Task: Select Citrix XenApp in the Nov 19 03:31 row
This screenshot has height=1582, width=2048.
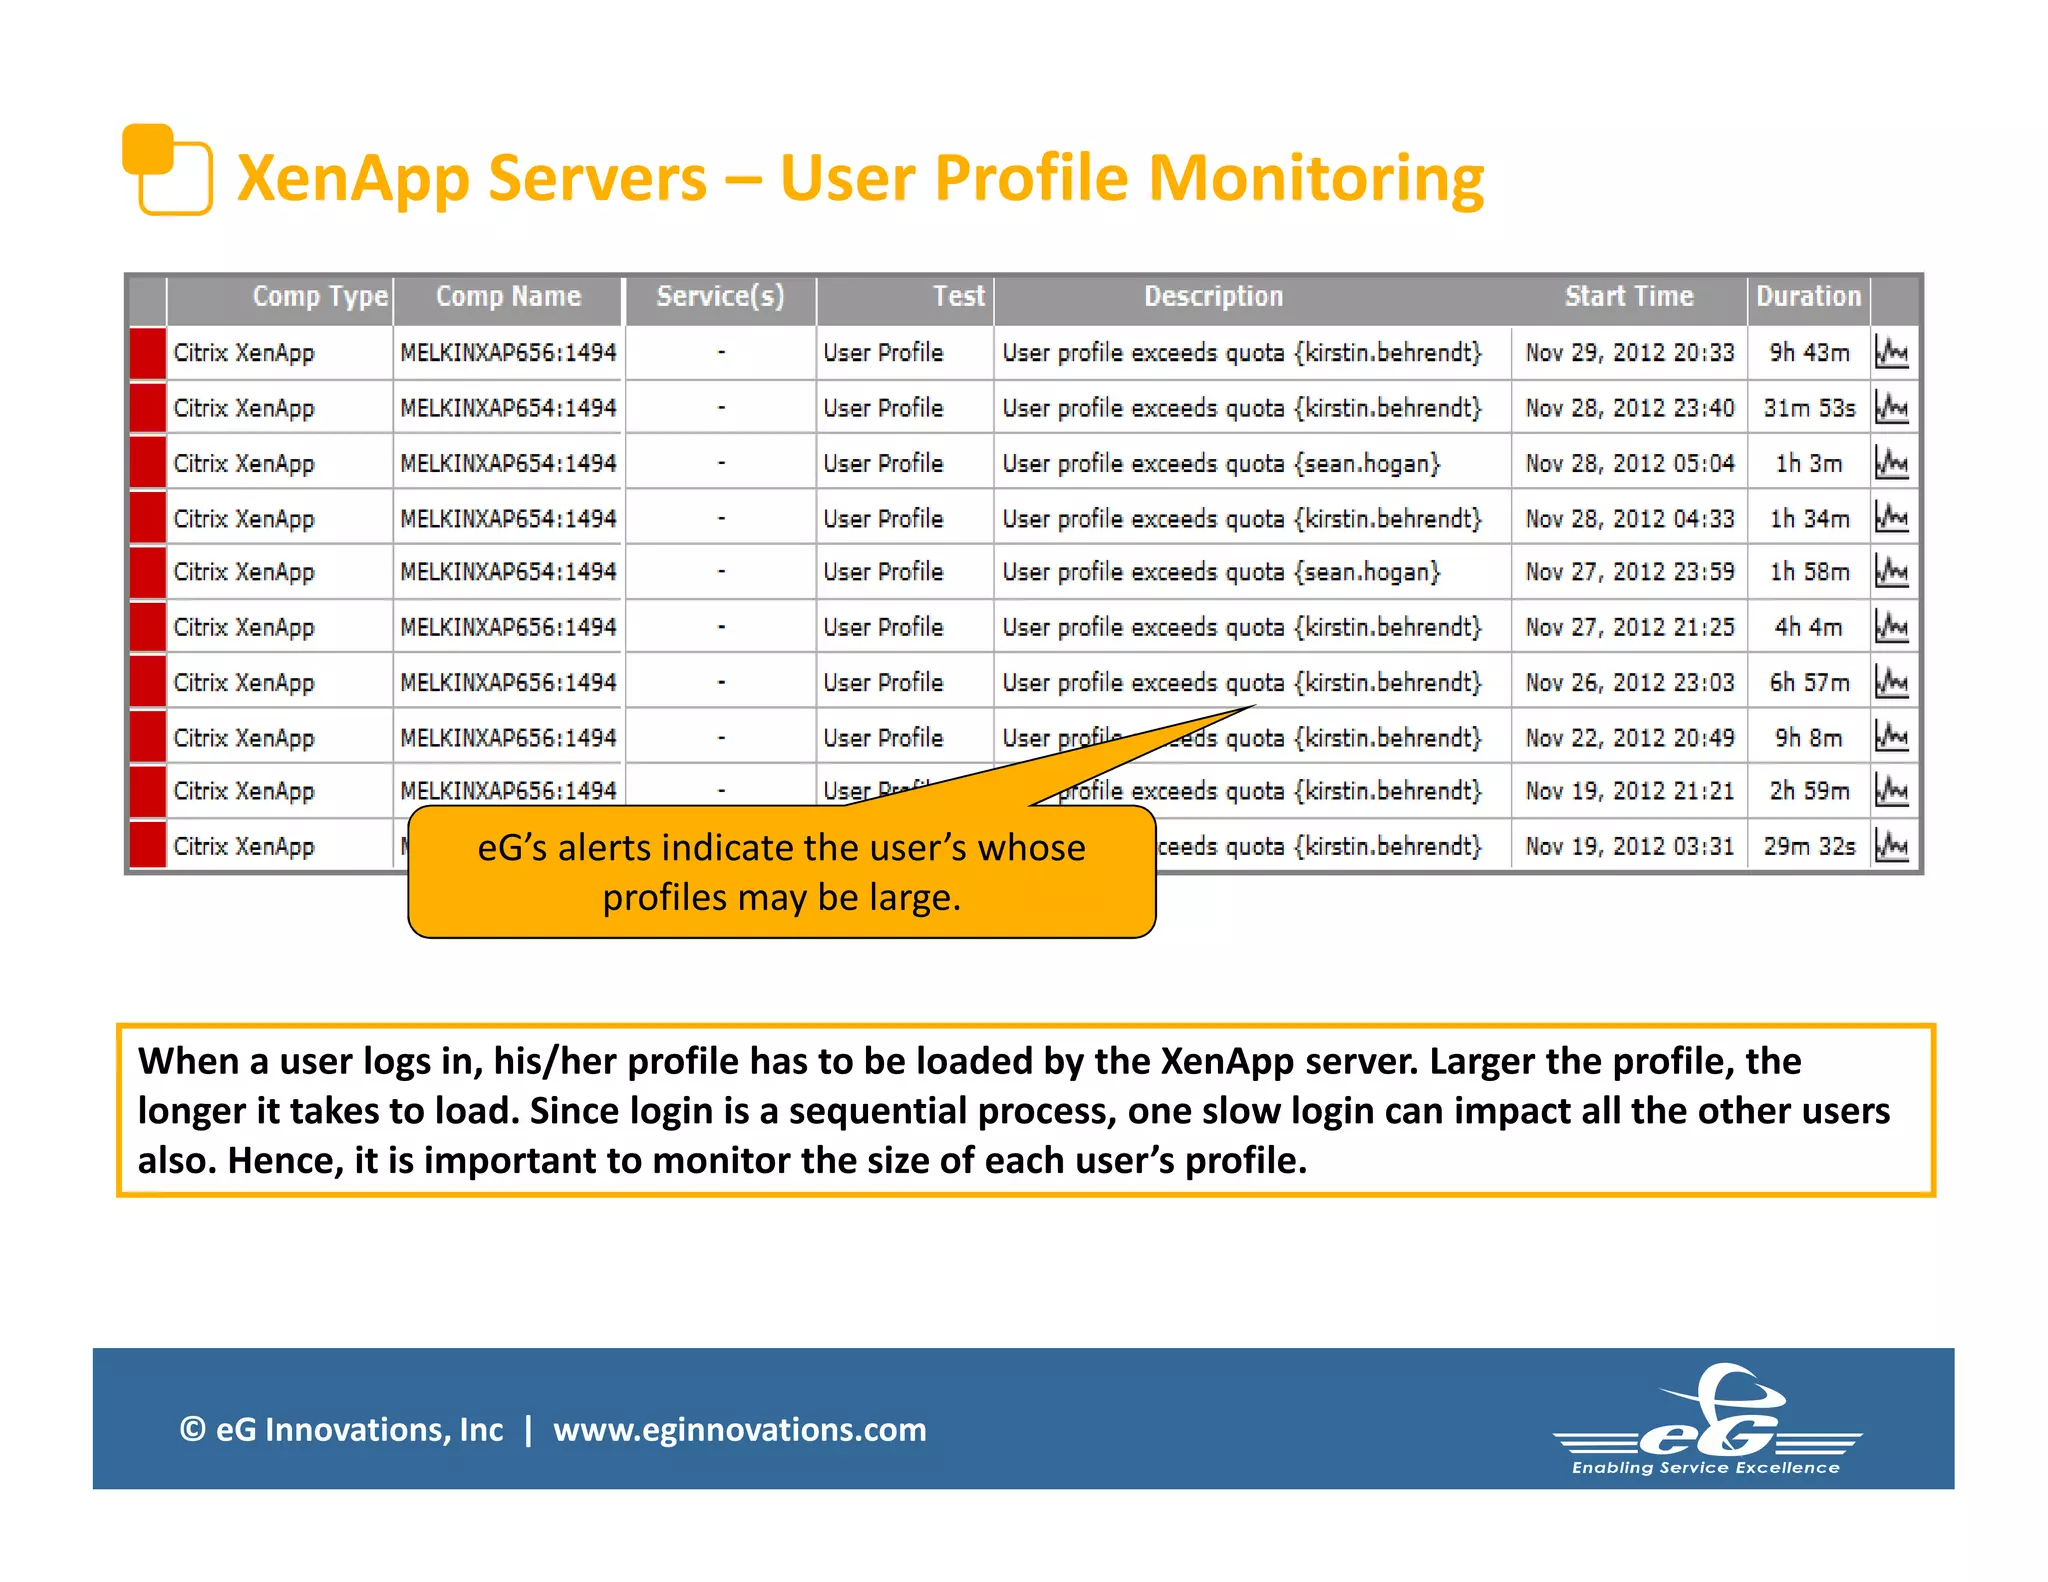Action: [244, 847]
